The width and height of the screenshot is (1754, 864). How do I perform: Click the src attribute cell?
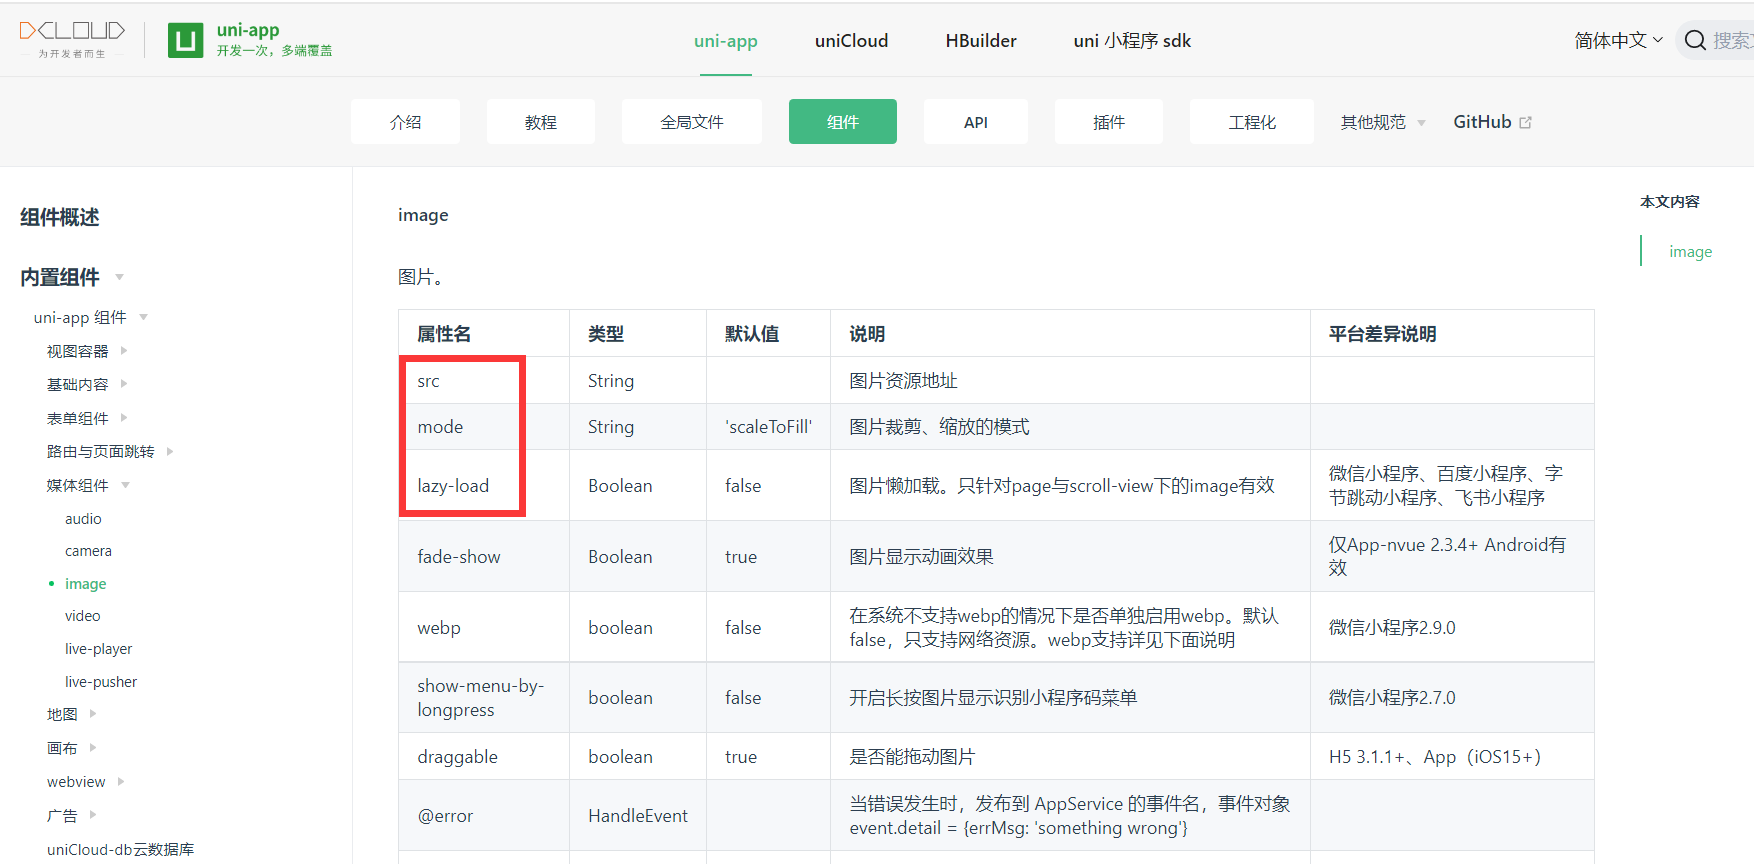[x=484, y=381]
